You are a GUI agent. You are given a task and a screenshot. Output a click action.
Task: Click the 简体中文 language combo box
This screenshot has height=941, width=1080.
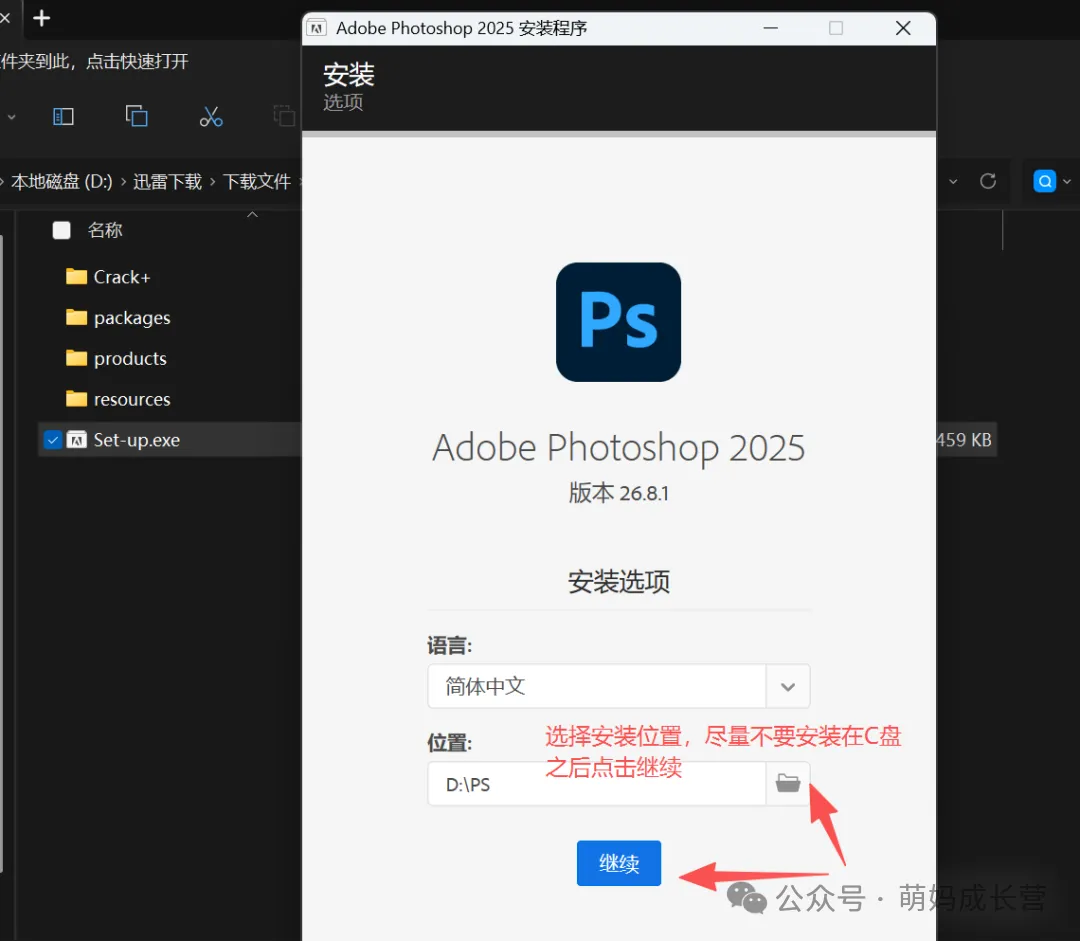[x=619, y=686]
